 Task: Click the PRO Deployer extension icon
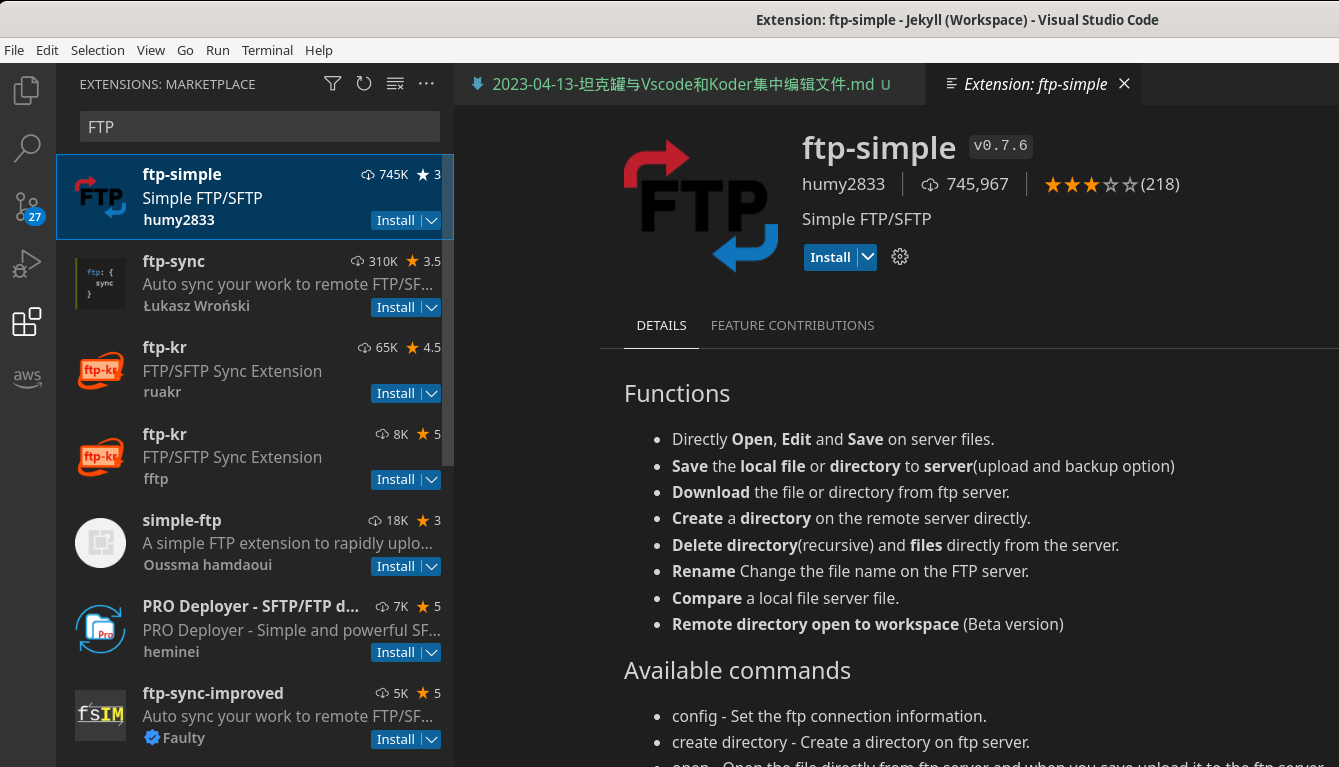[x=100, y=629]
